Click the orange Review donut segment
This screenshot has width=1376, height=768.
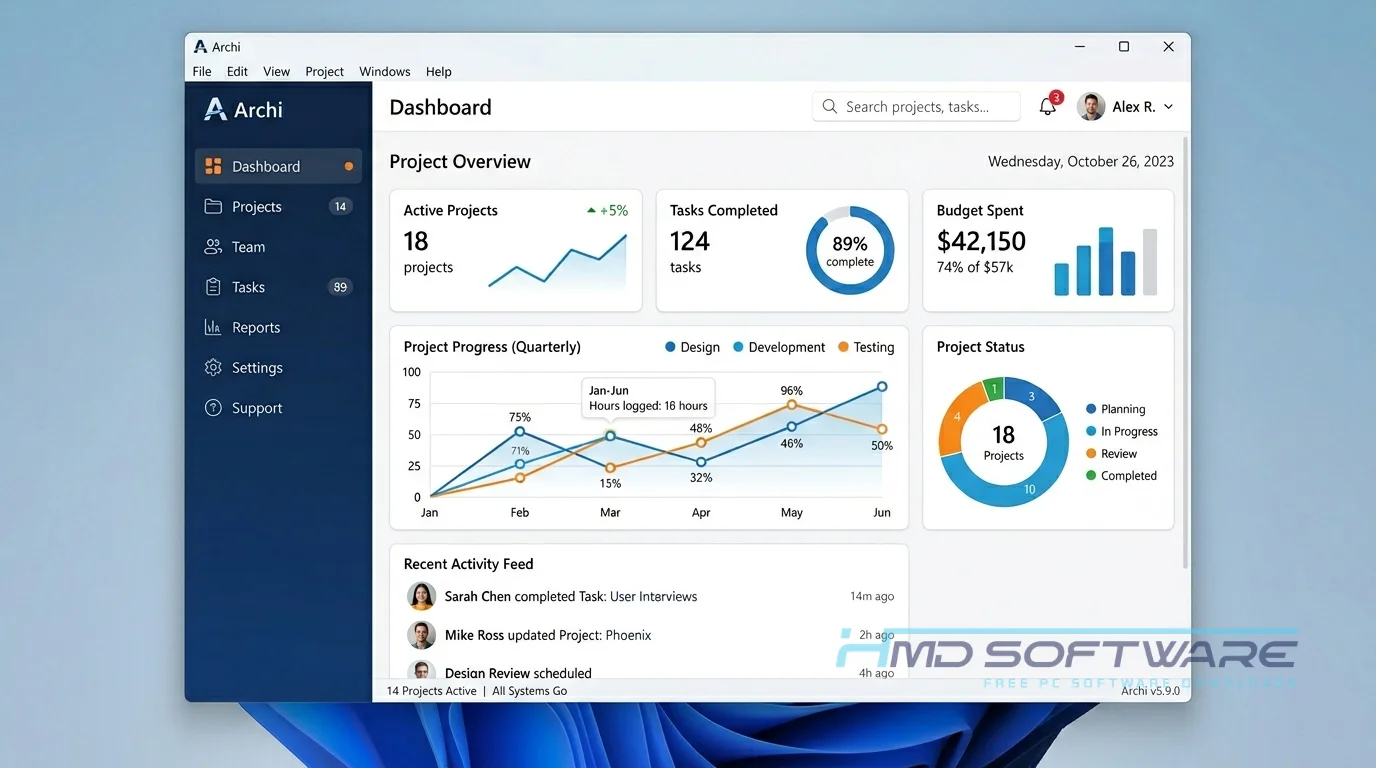[x=958, y=418]
